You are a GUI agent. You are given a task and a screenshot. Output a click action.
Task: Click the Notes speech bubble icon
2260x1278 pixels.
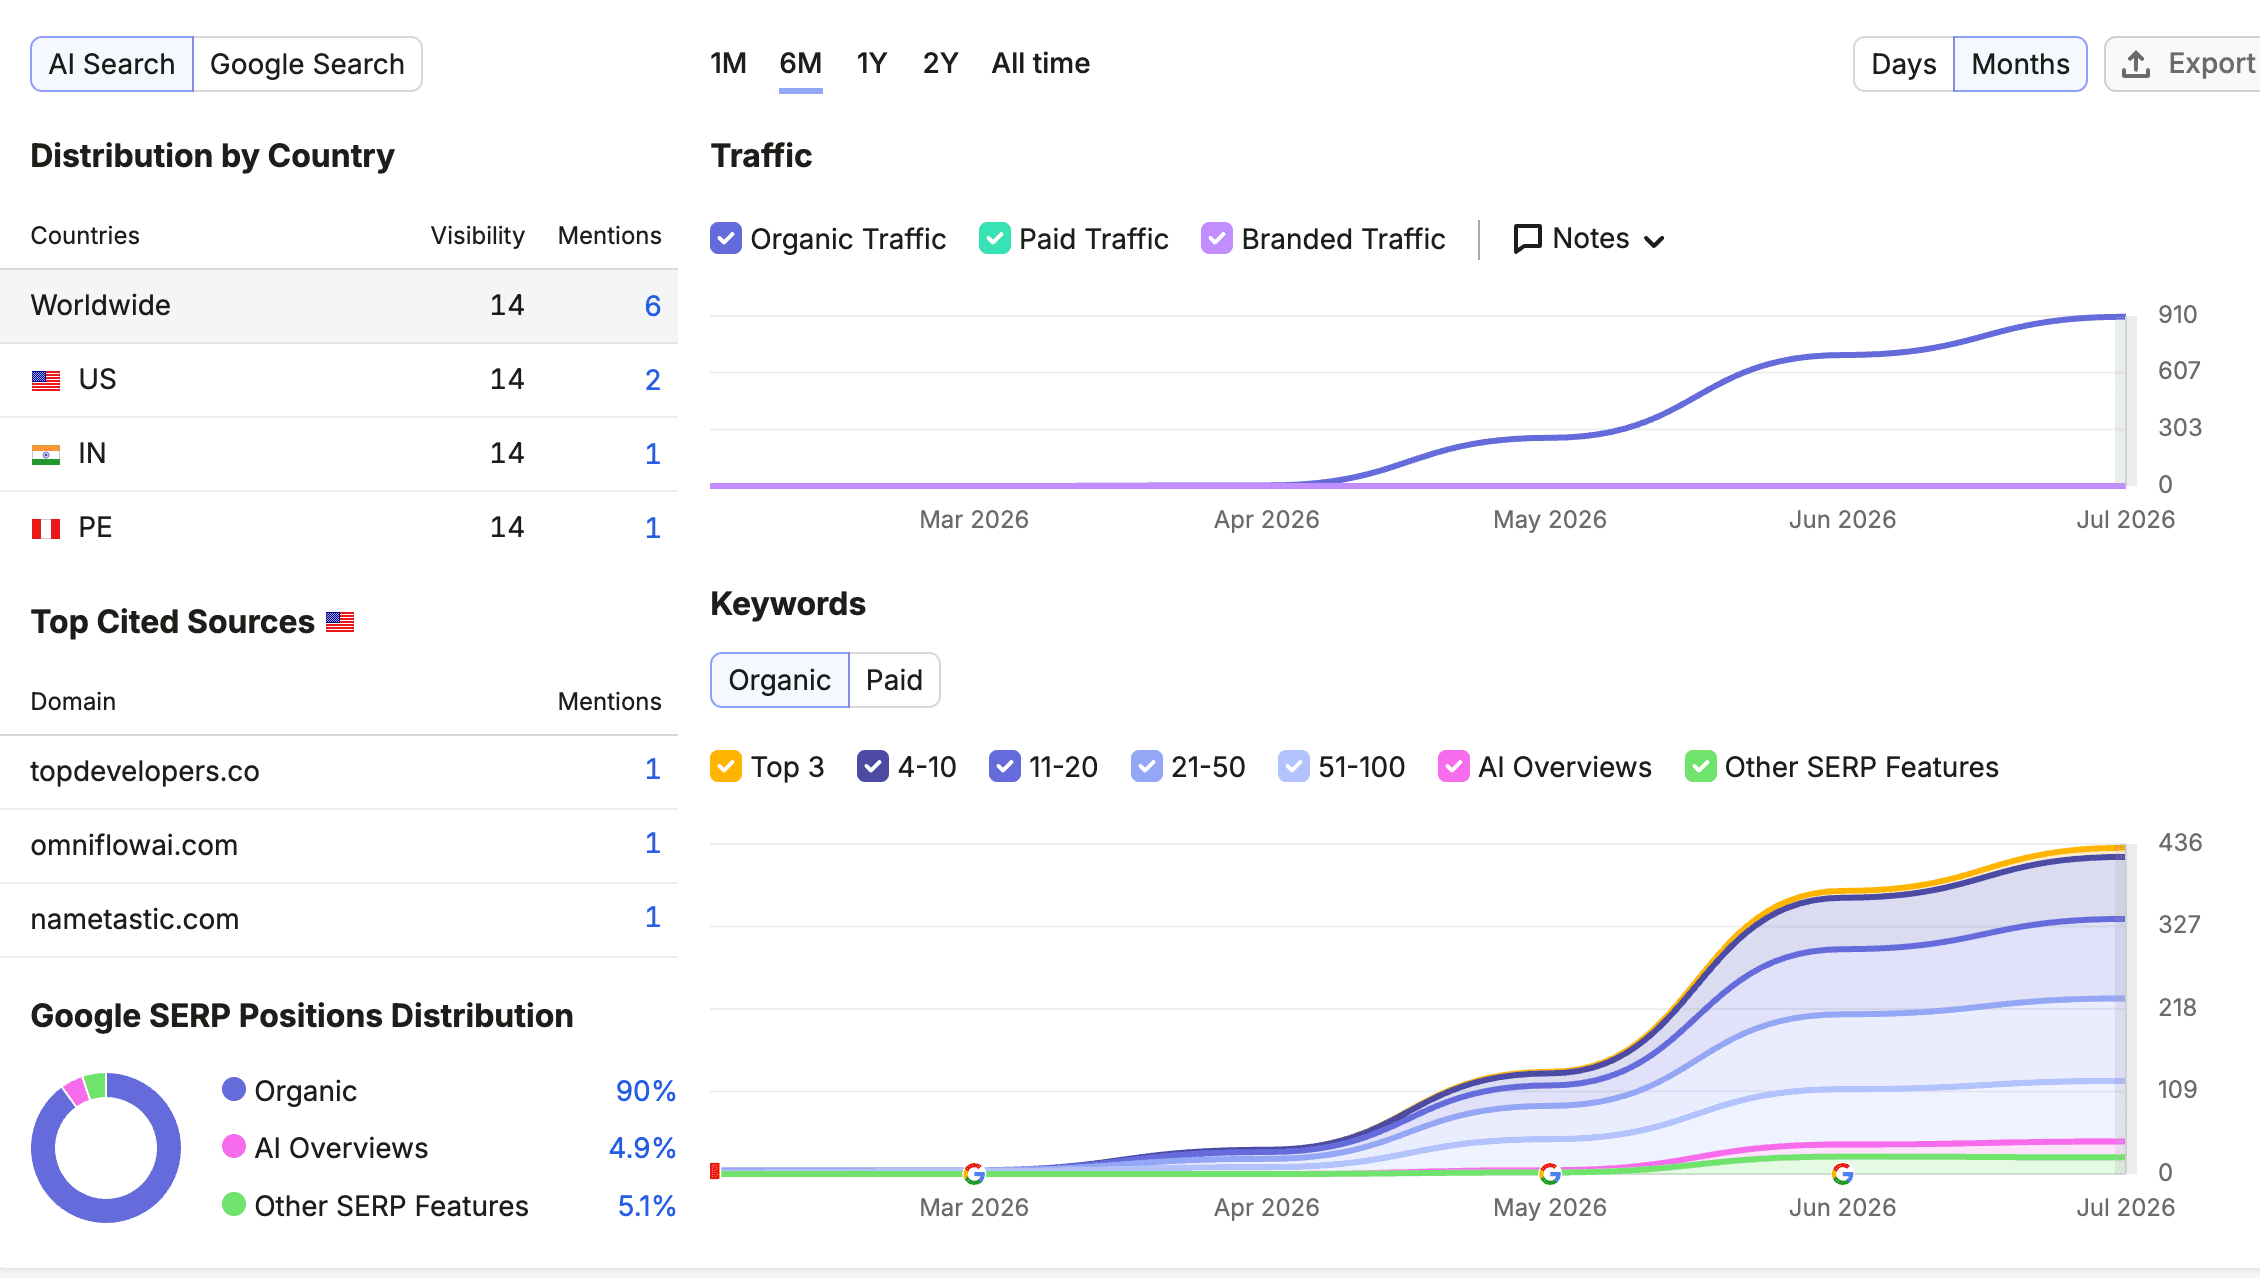click(x=1527, y=239)
